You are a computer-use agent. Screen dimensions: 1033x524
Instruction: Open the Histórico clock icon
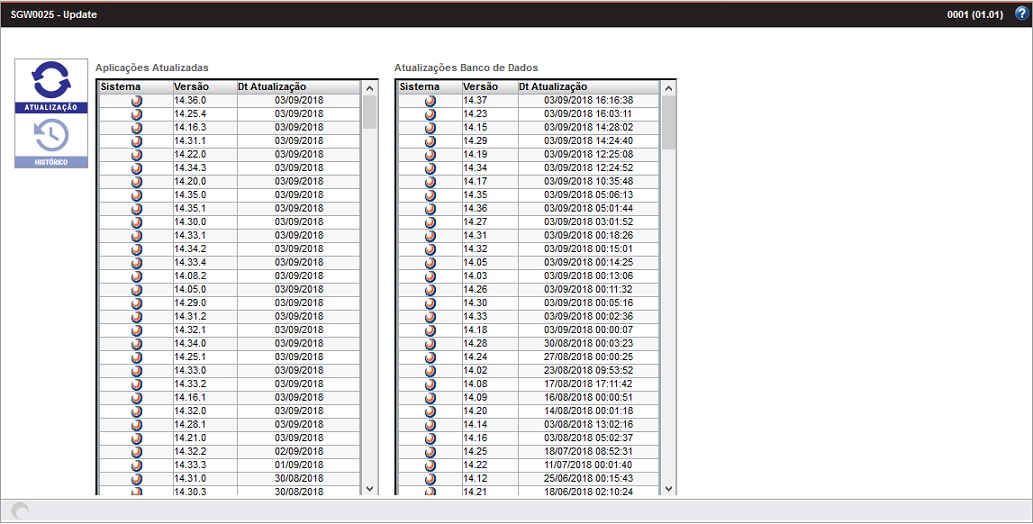click(51, 135)
